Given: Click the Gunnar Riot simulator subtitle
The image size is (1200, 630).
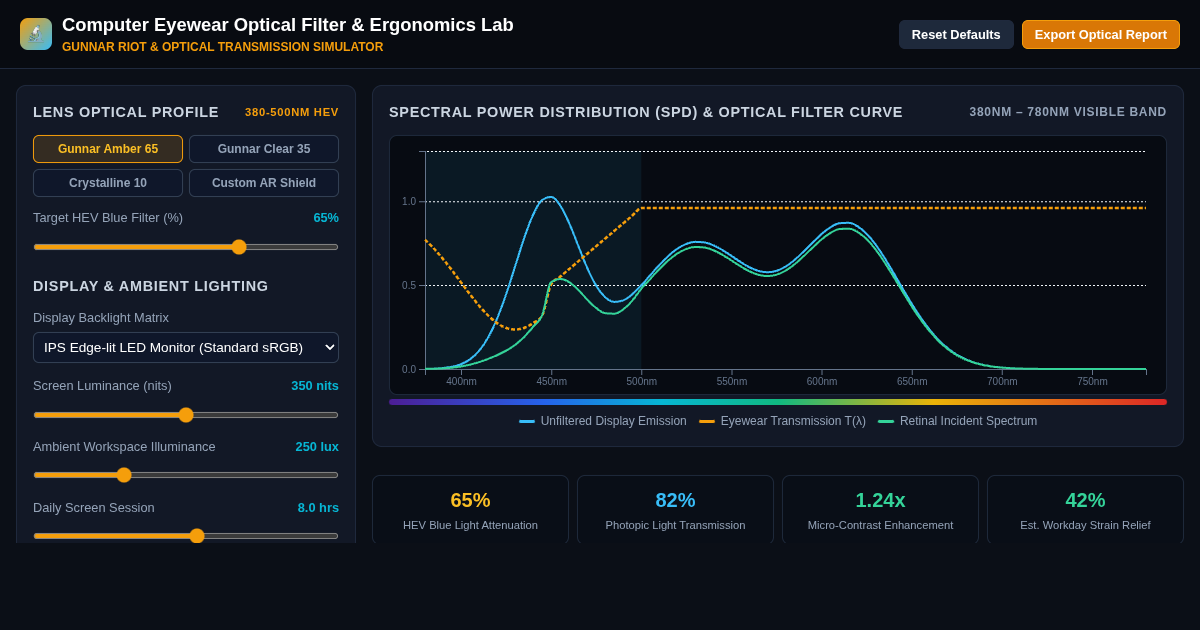Looking at the screenshot, I should tap(222, 47).
